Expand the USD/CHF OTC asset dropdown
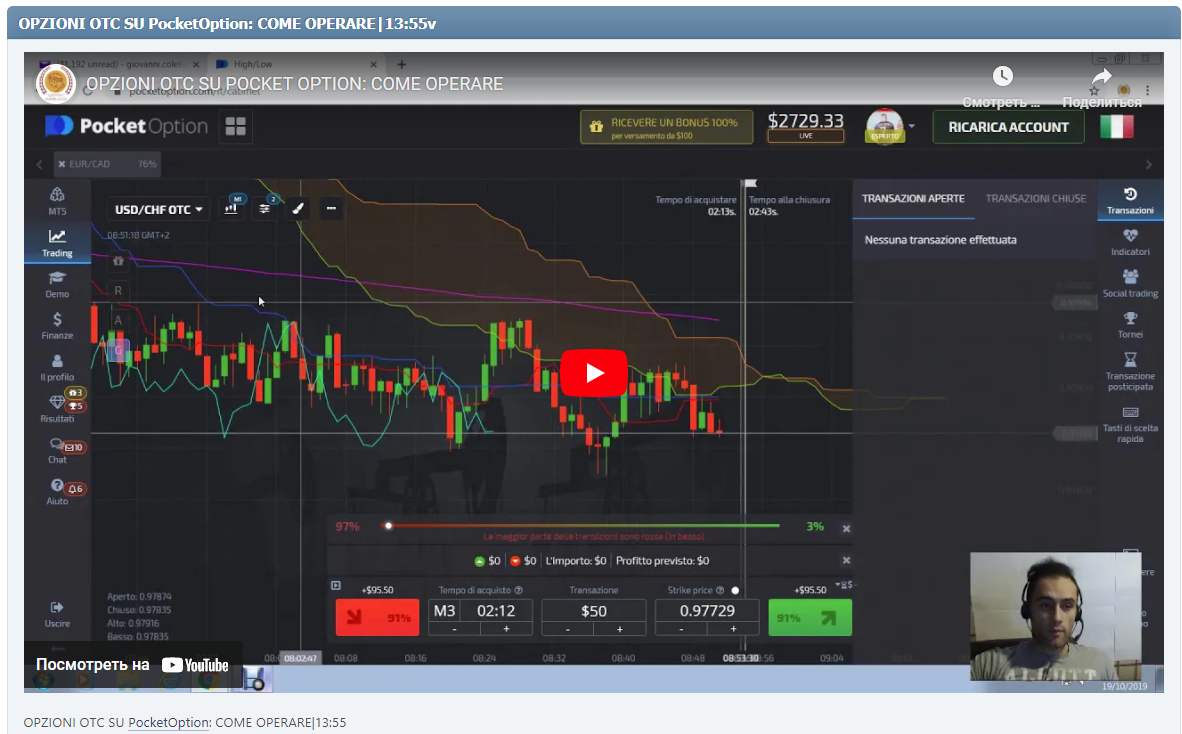1182x734 pixels. [159, 209]
